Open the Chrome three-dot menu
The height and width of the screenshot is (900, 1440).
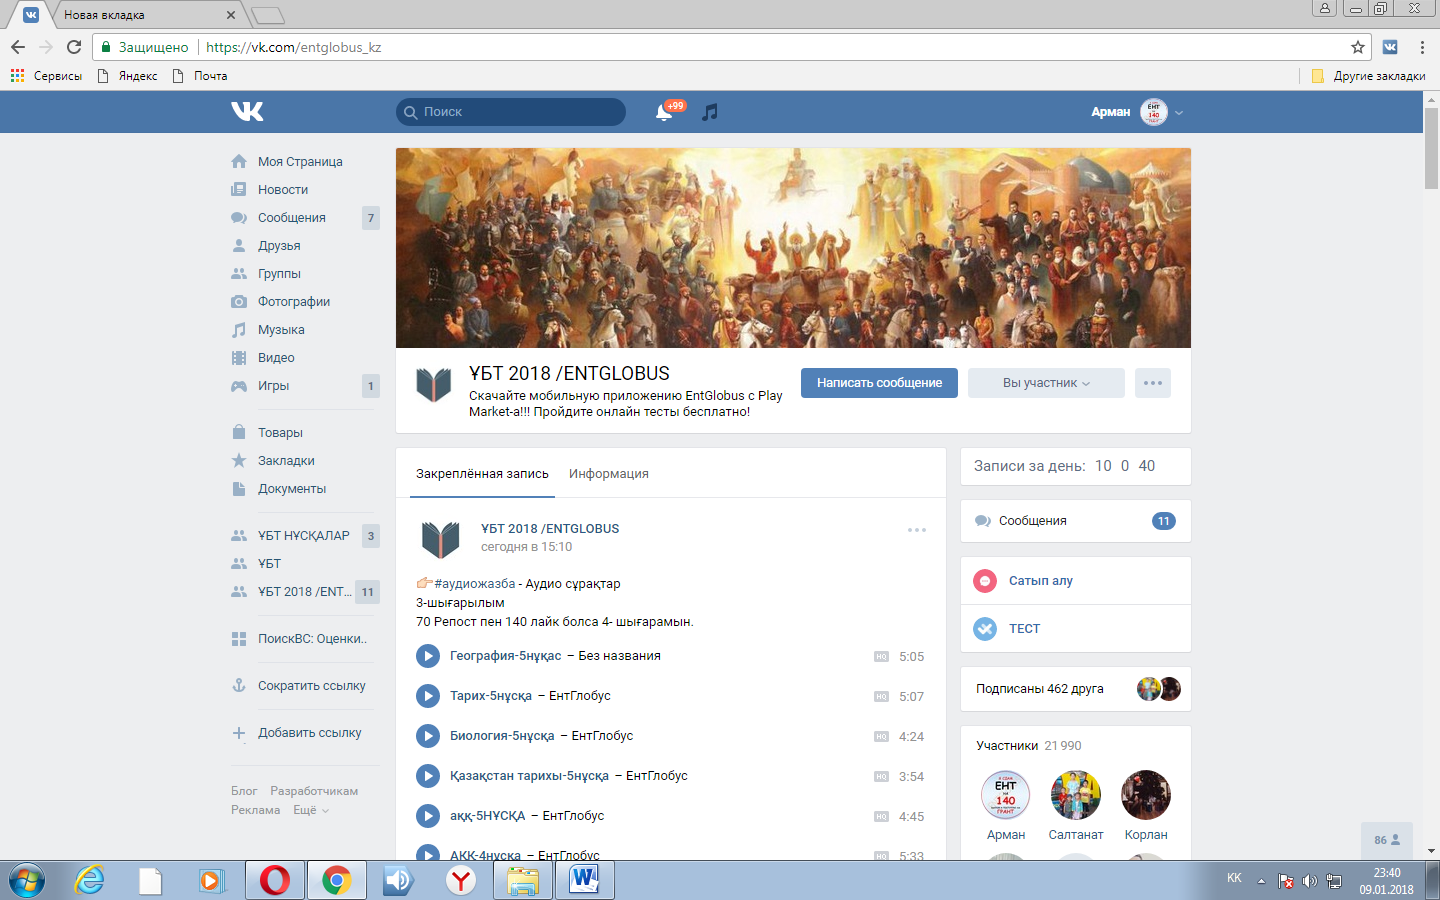pyautogui.click(x=1422, y=47)
